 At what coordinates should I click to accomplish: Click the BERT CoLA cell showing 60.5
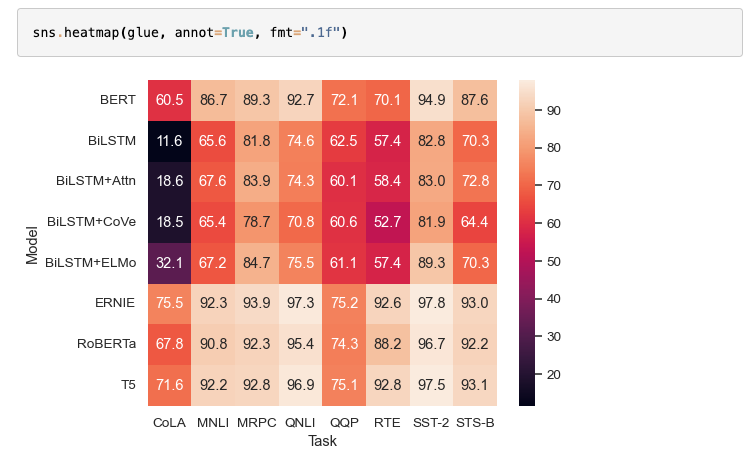point(169,100)
